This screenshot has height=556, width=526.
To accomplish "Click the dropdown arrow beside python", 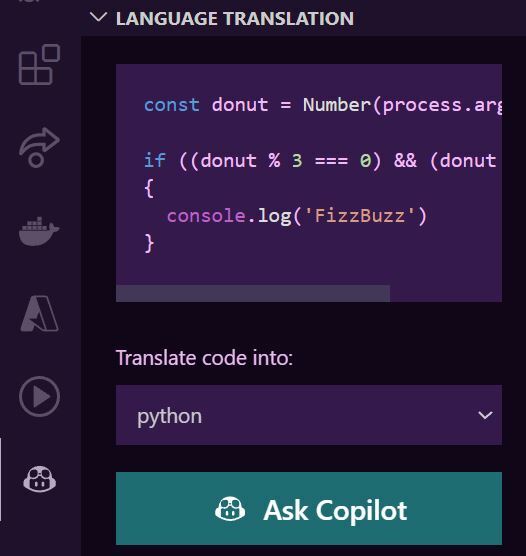I will coord(485,415).
